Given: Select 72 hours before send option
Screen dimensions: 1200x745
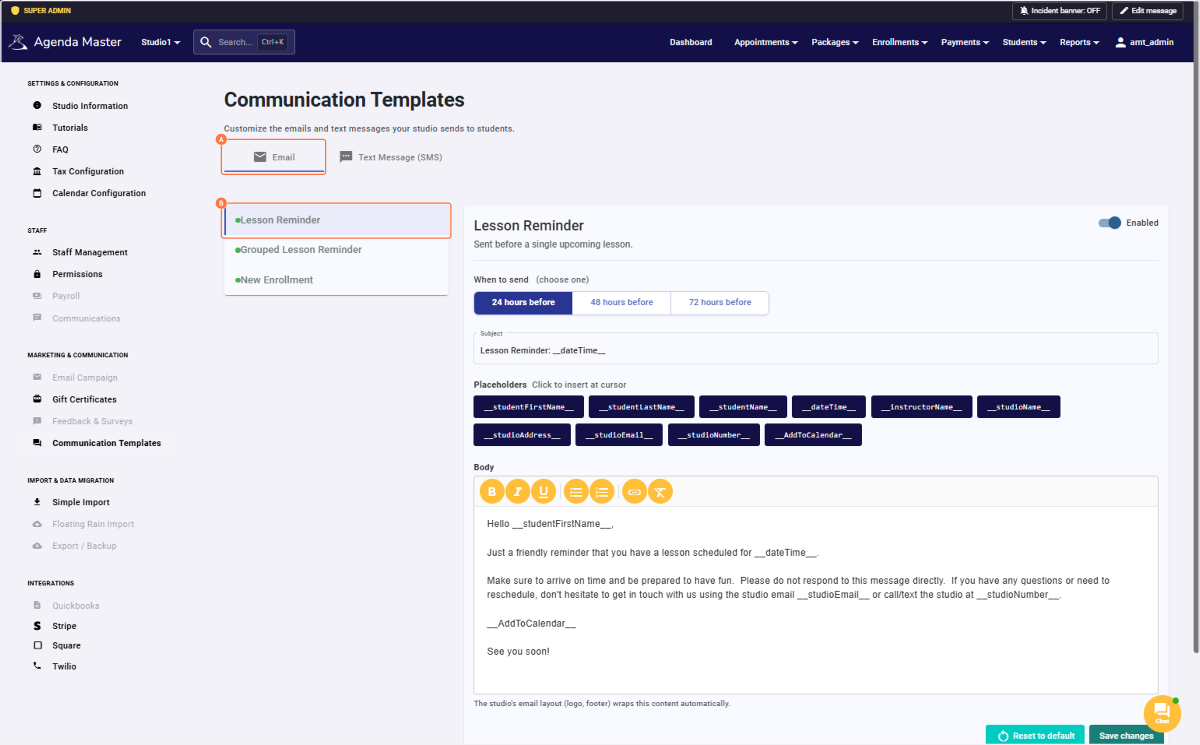Looking at the screenshot, I should pyautogui.click(x=719, y=302).
